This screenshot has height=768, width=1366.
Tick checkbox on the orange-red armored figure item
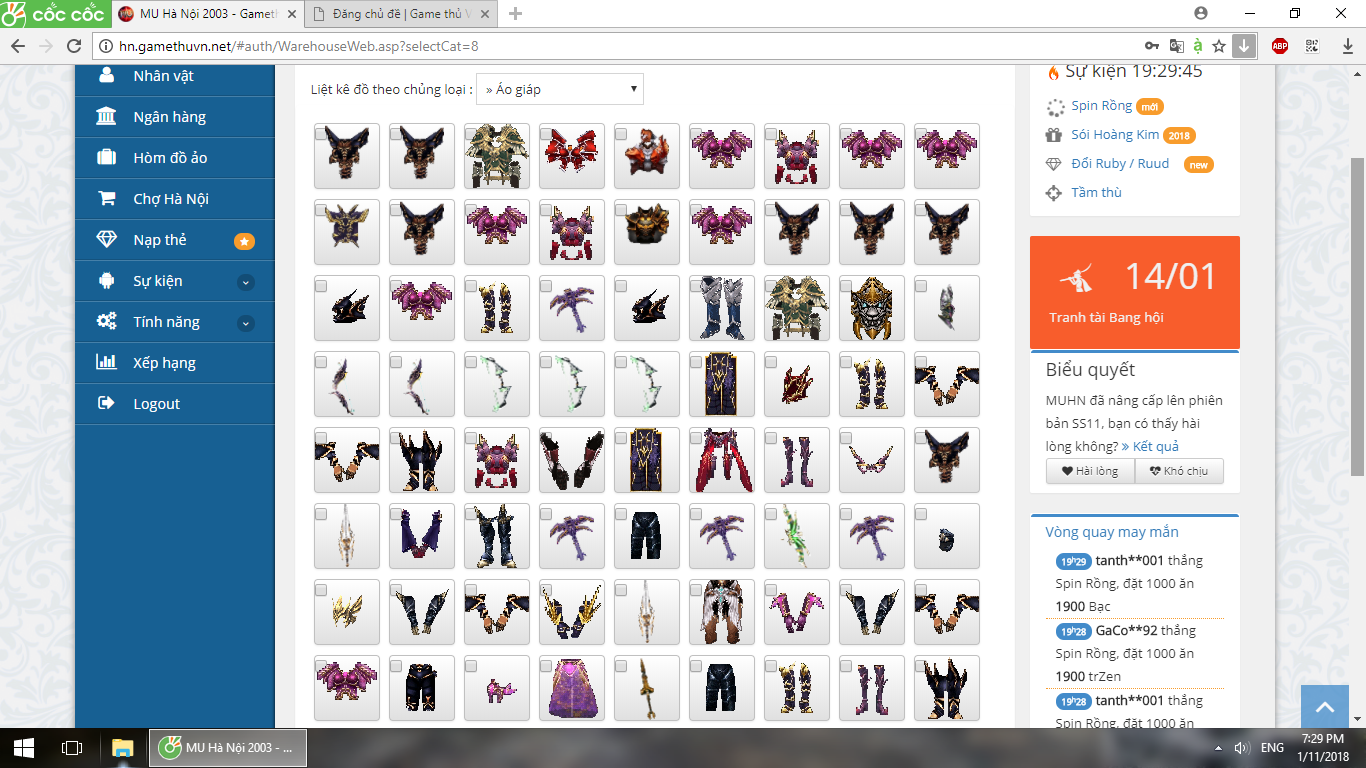tap(621, 134)
